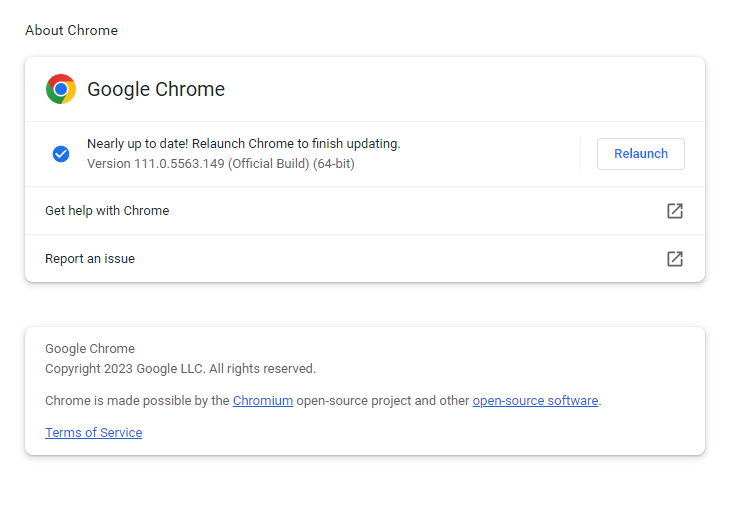Select the Report an issue row
Image resolution: width=745 pixels, height=516 pixels.
tap(90, 259)
